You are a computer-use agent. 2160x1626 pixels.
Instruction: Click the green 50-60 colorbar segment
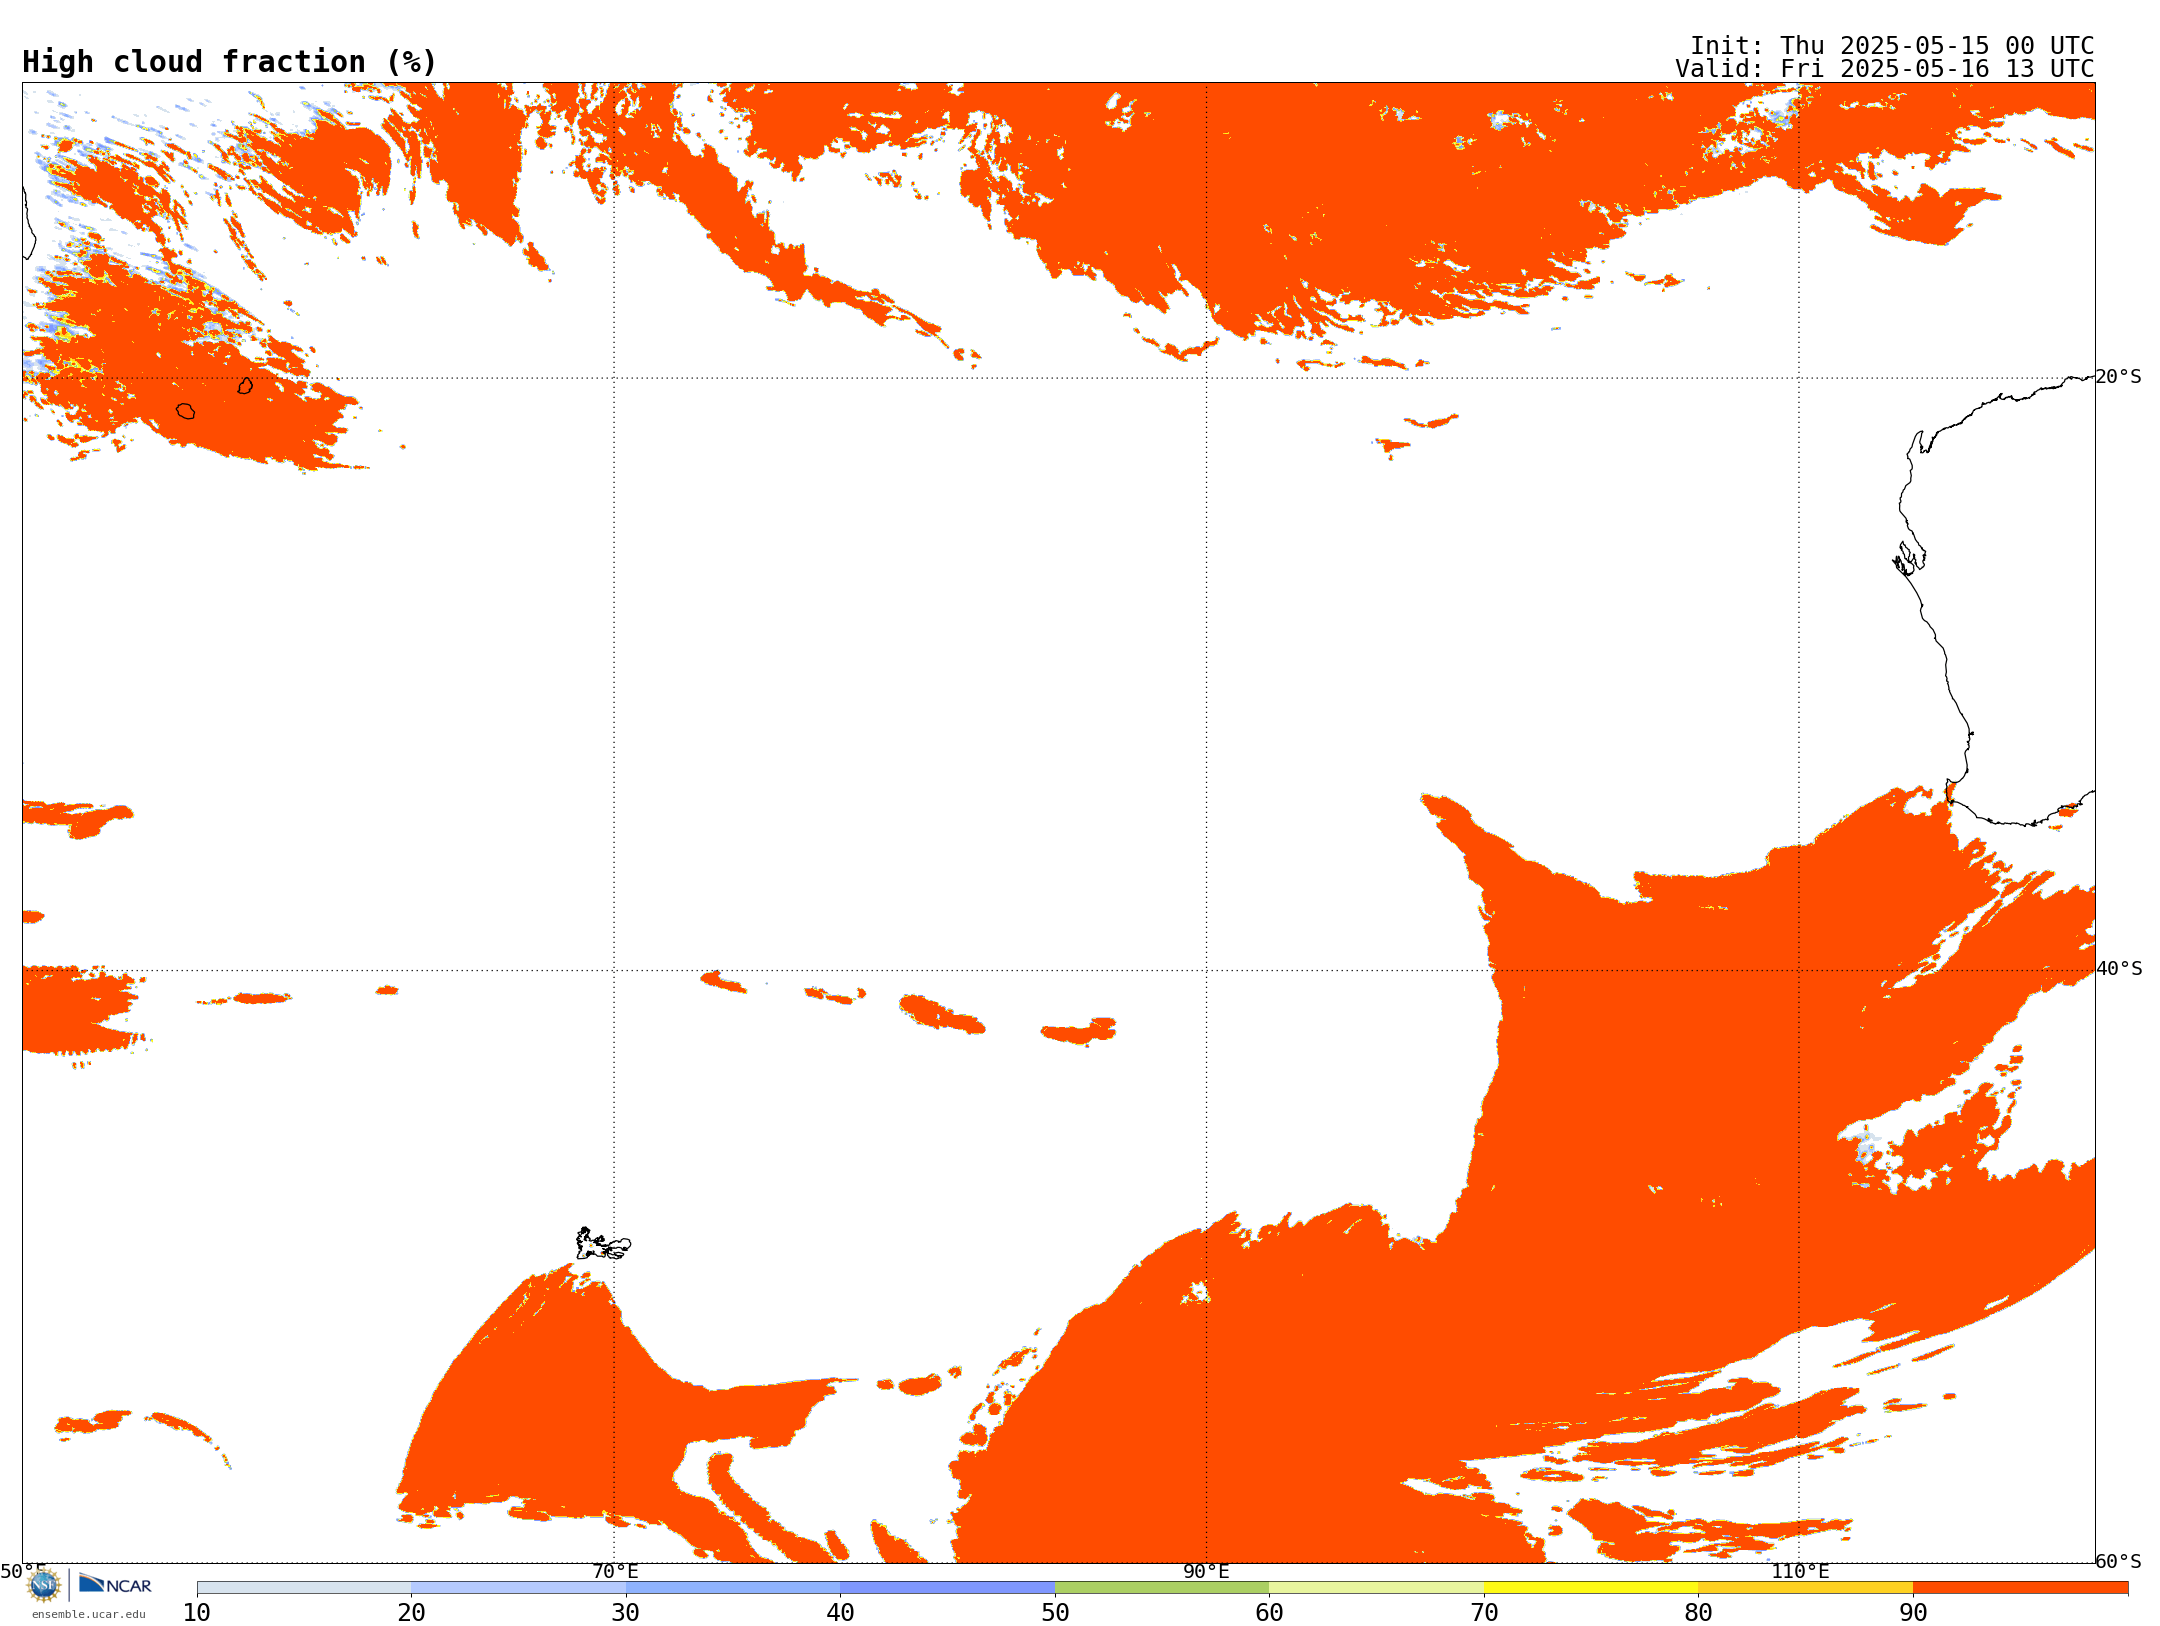1162,1588
